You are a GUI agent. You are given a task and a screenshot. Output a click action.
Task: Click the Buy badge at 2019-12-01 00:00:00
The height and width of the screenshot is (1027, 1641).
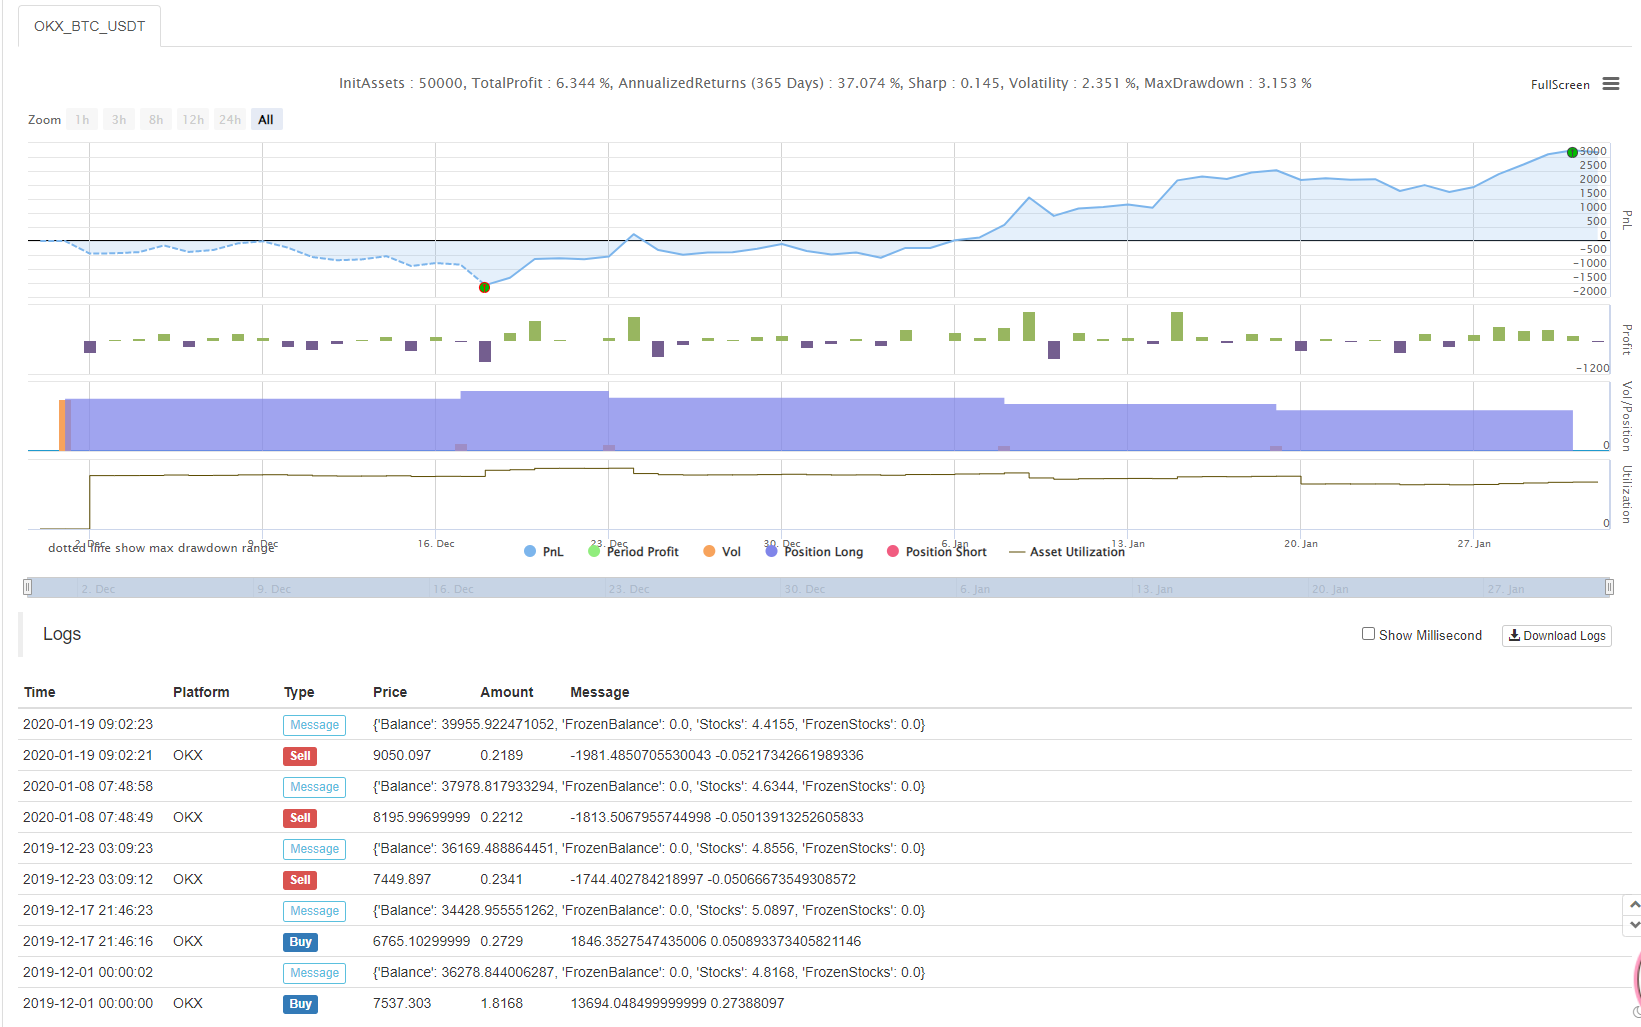[300, 1004]
